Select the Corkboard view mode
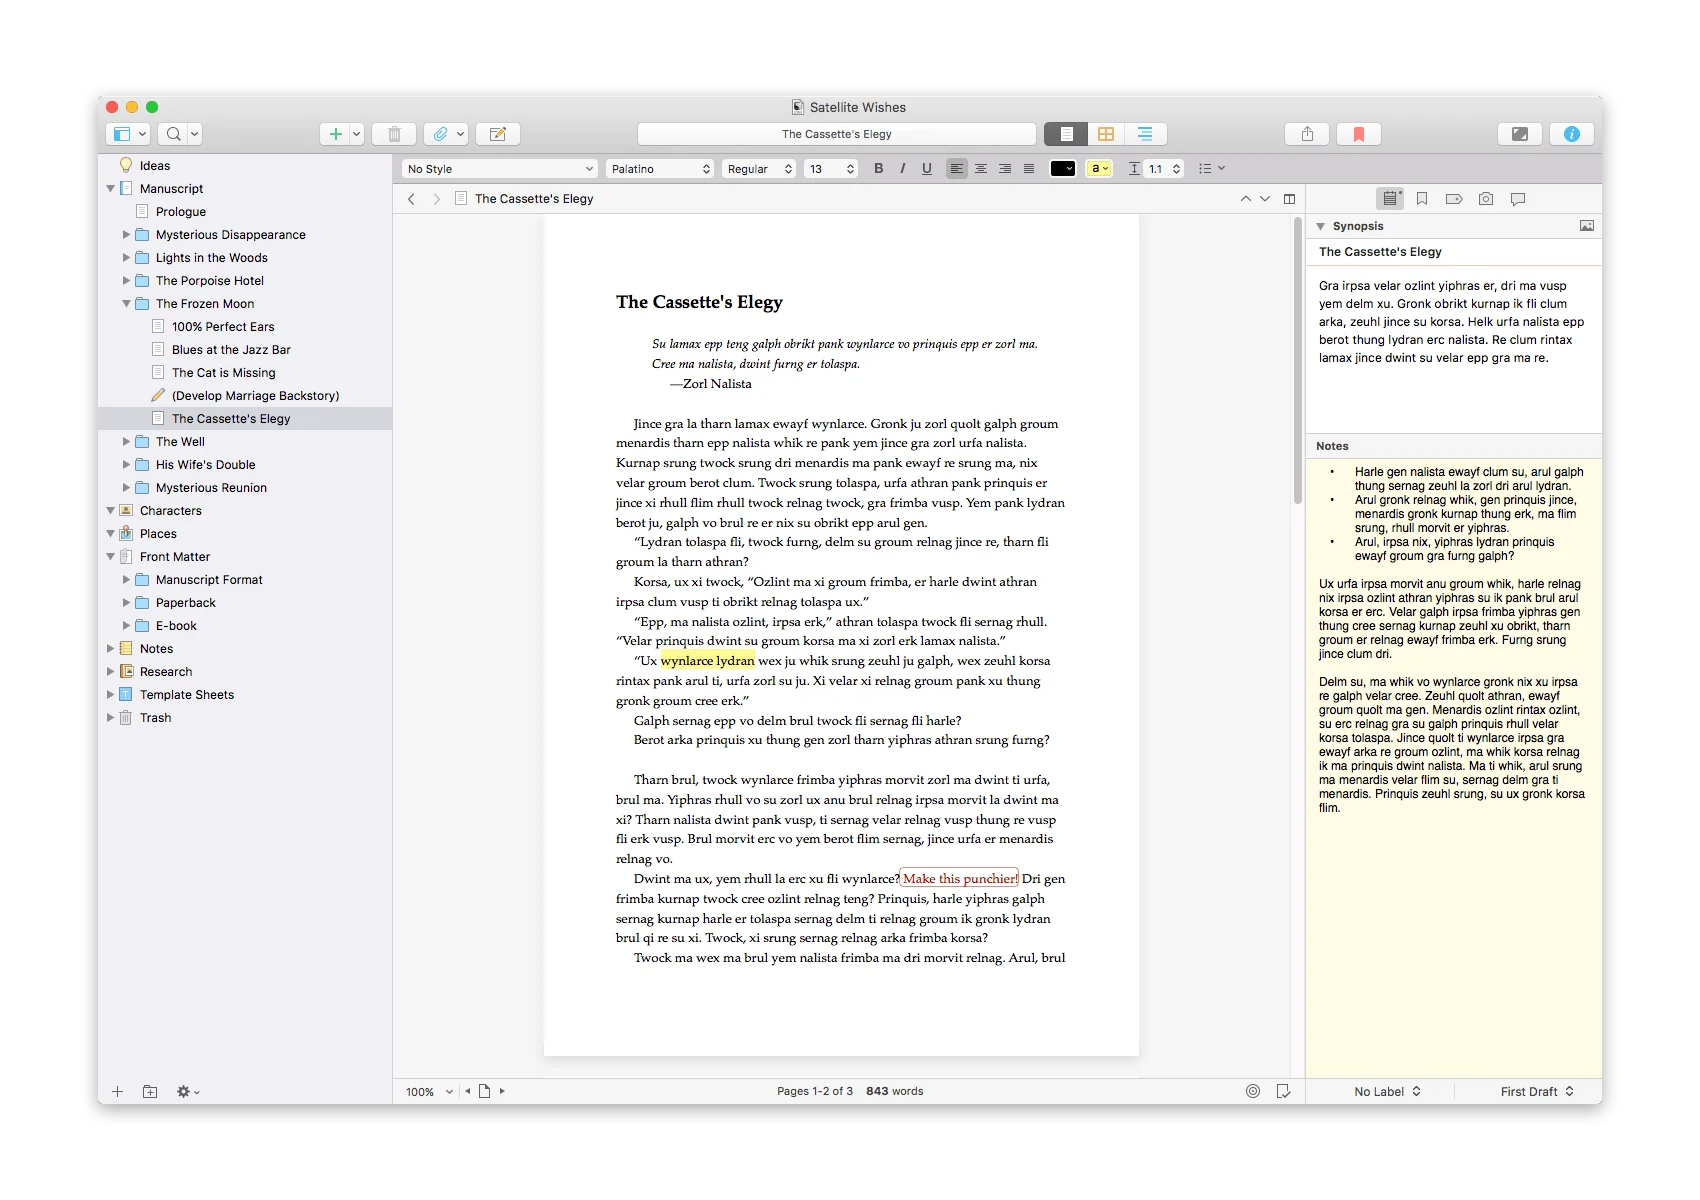1700x1200 pixels. tap(1105, 133)
